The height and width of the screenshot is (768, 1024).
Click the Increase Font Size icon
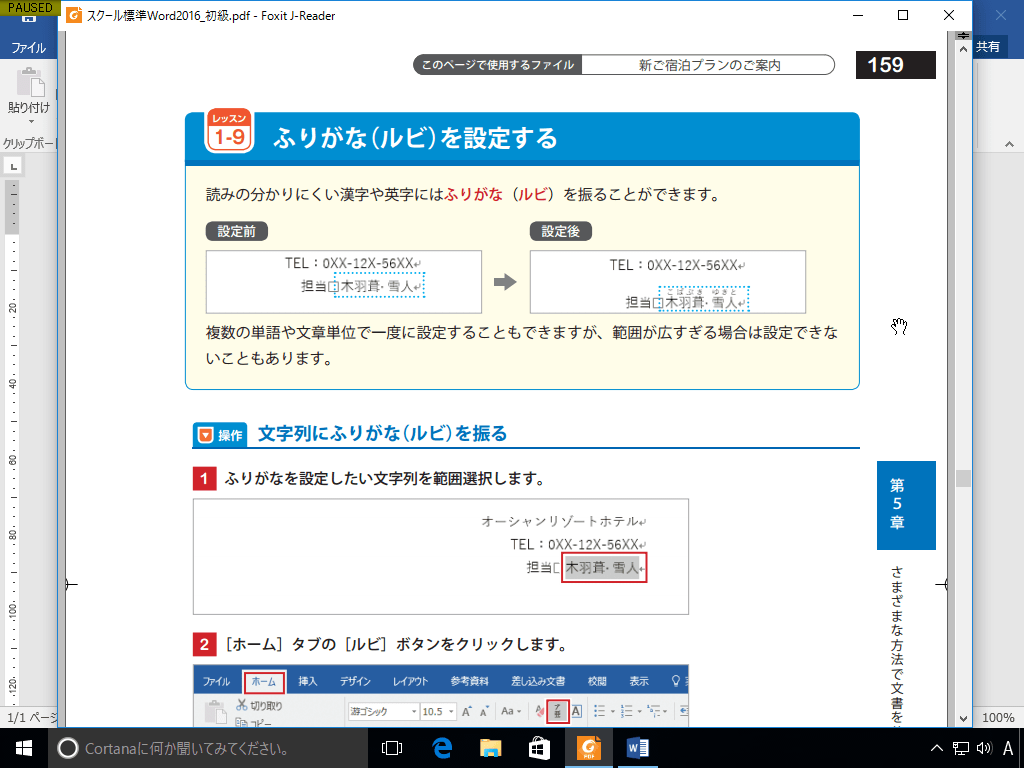pos(465,710)
